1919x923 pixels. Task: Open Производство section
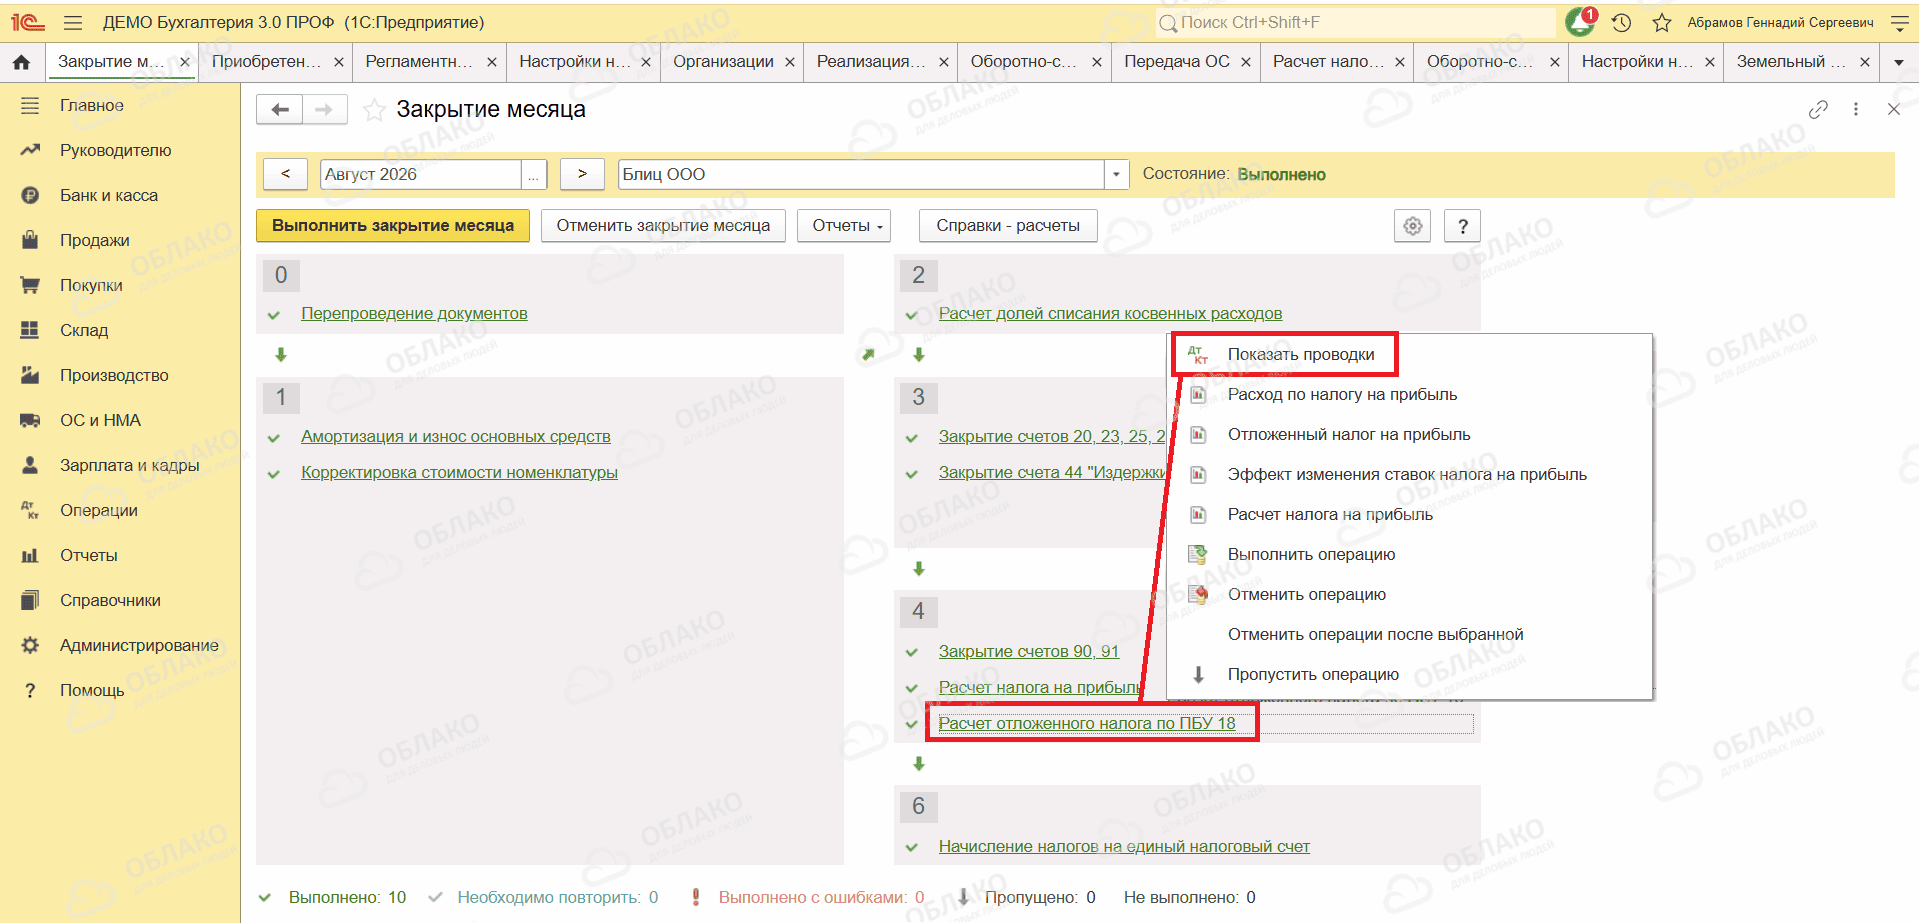click(x=114, y=375)
